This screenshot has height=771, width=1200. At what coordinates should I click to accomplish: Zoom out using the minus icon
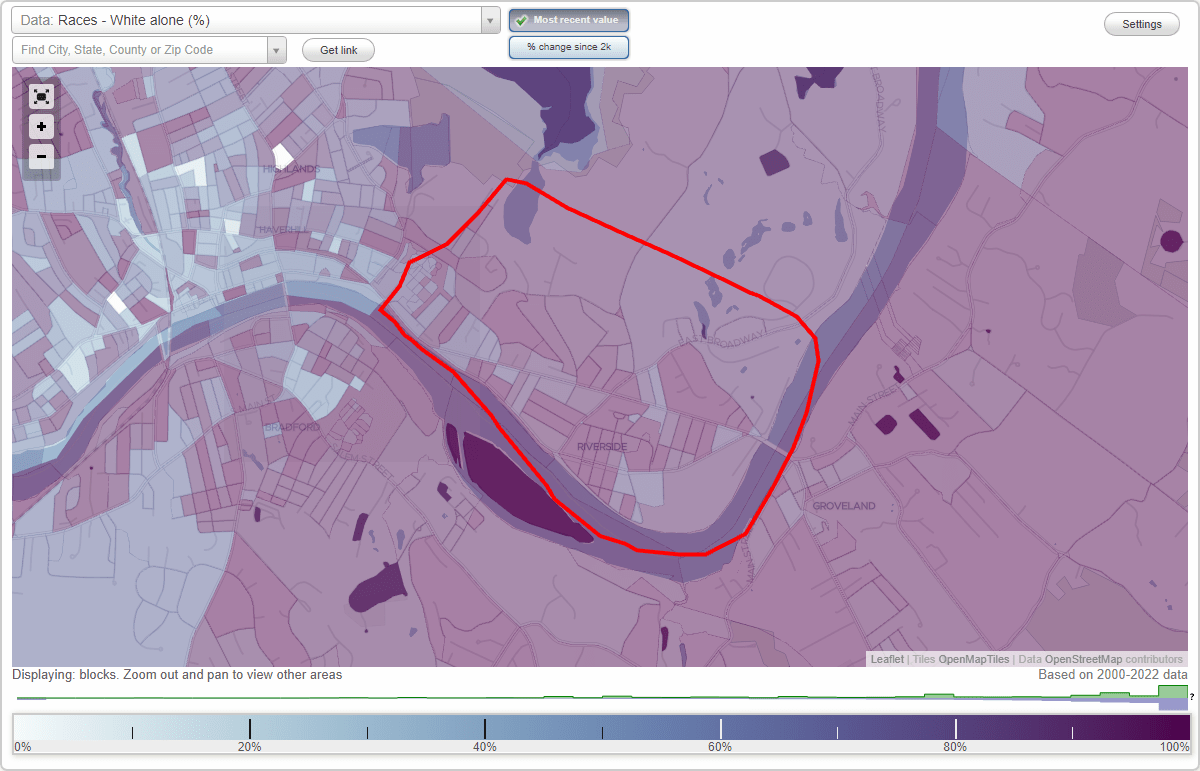pyautogui.click(x=41, y=157)
